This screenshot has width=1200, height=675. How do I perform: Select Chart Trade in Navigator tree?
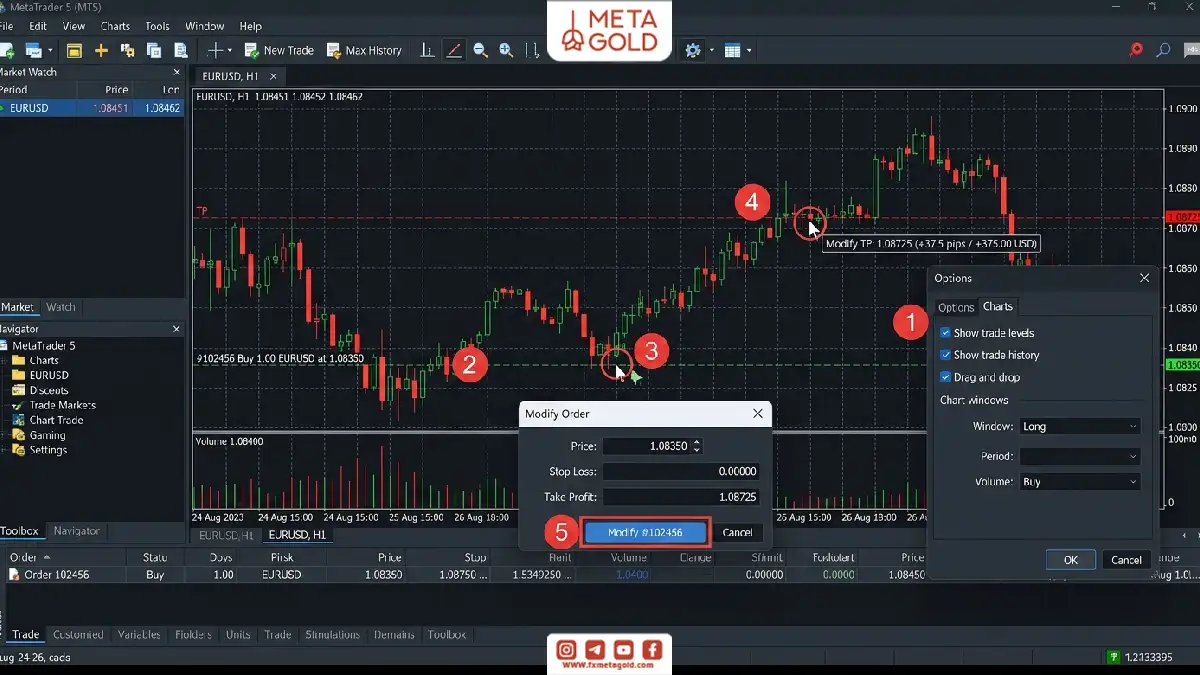48,420
